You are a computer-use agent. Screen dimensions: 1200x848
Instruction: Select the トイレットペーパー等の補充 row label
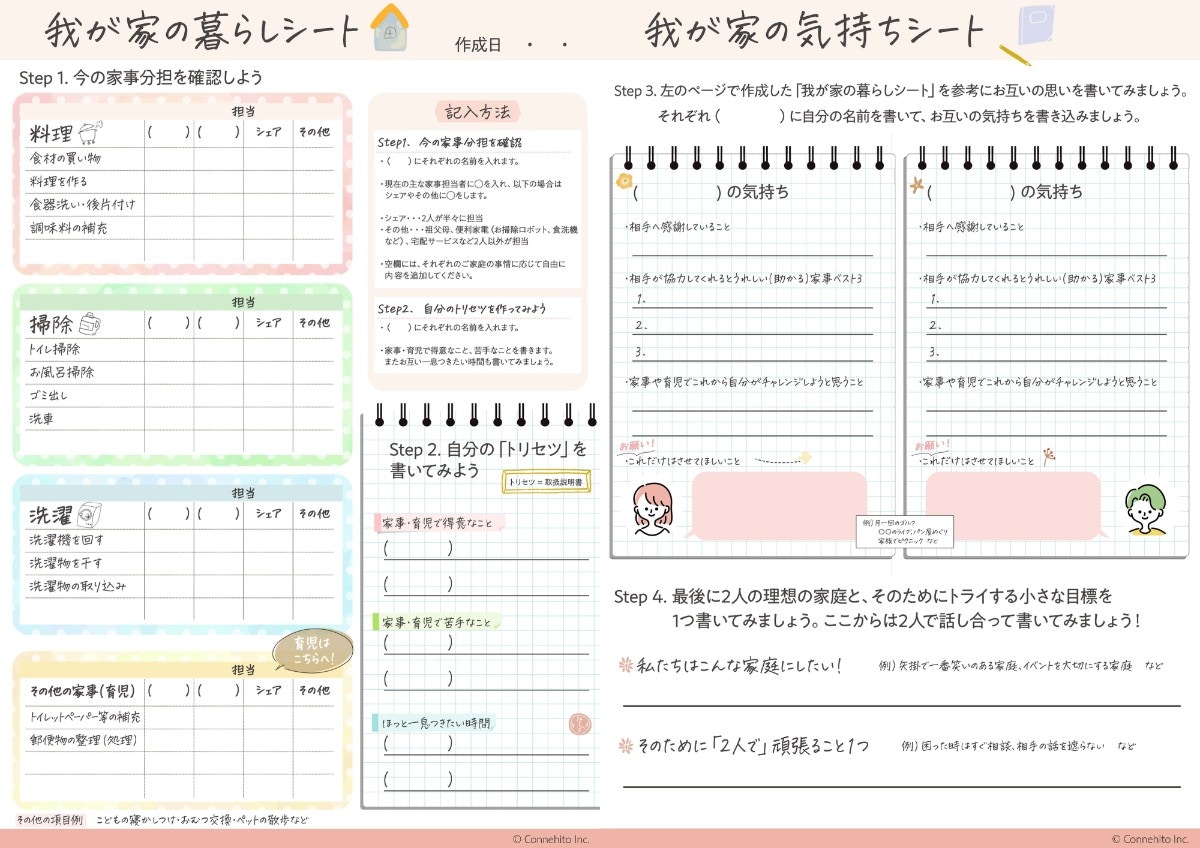(84, 717)
